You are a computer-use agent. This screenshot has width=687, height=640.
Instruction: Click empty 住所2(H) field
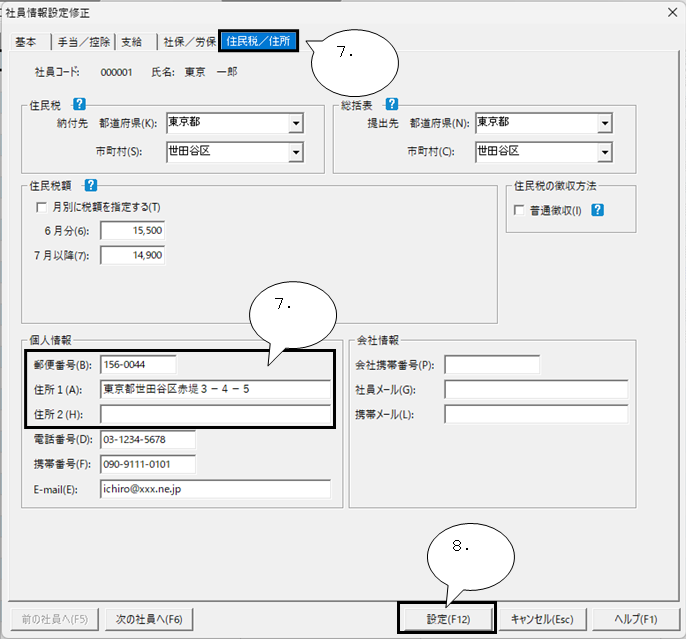tap(215, 414)
